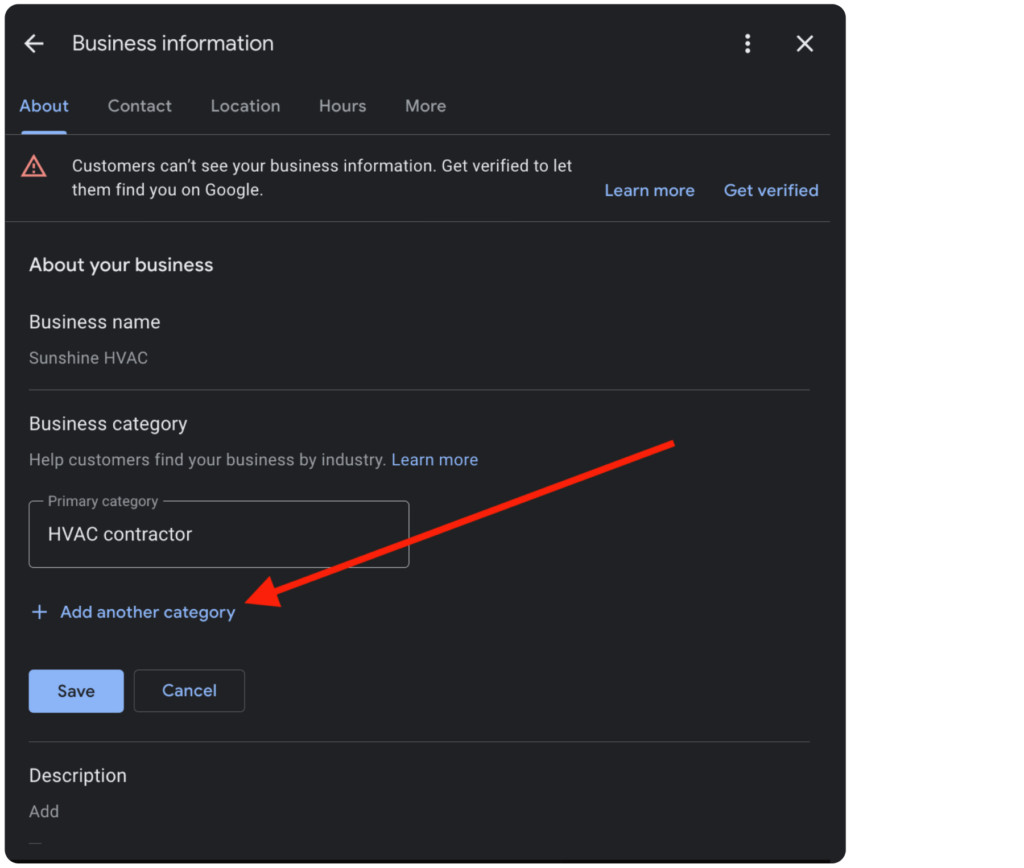Save the business category changes

(76, 690)
